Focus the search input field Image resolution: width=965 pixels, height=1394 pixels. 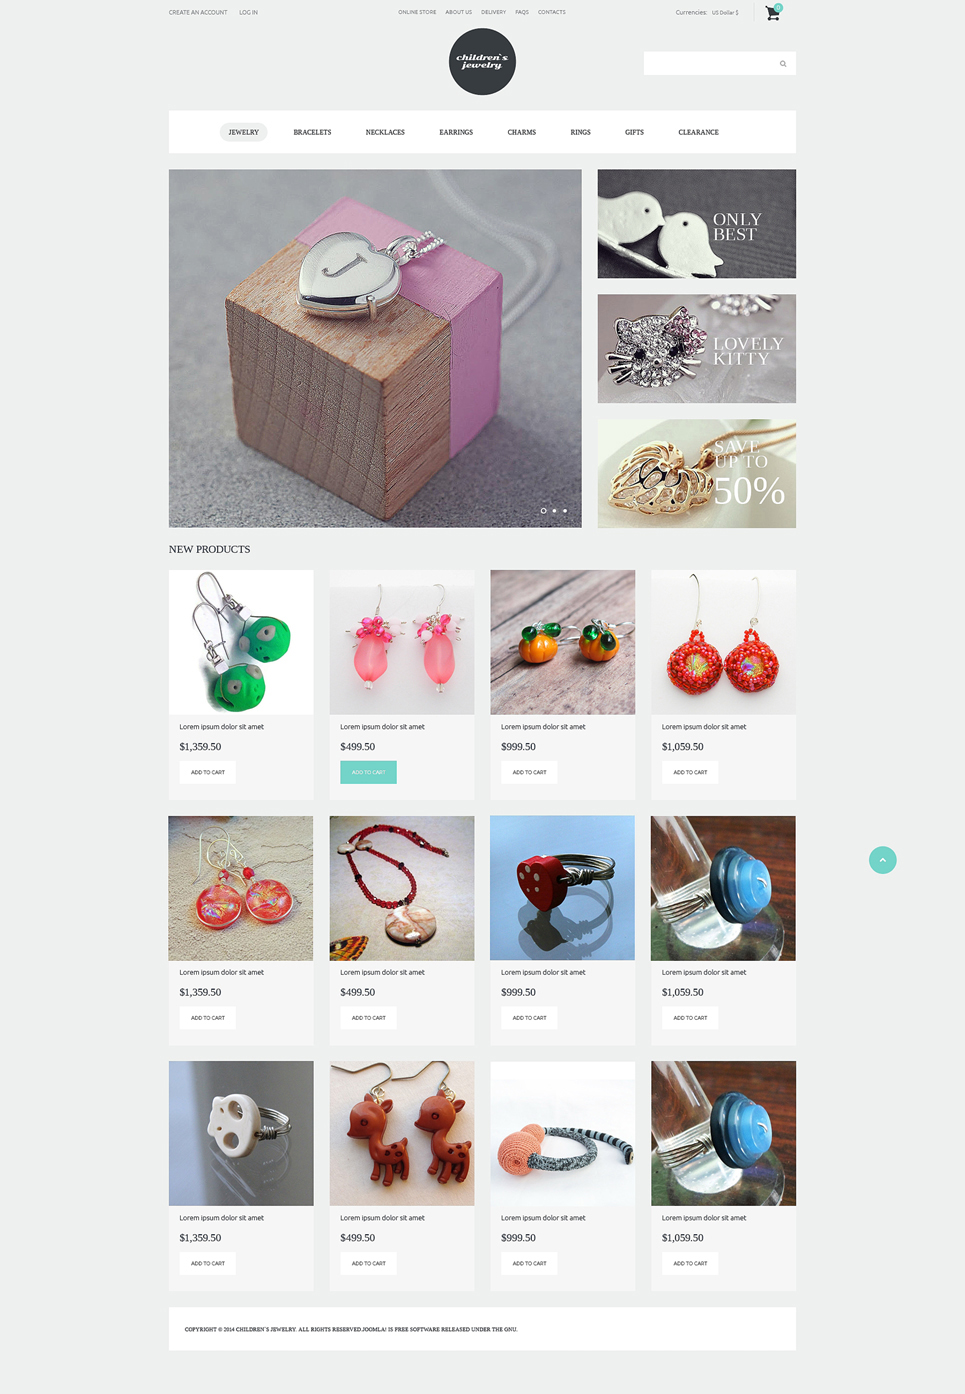pyautogui.click(x=710, y=64)
